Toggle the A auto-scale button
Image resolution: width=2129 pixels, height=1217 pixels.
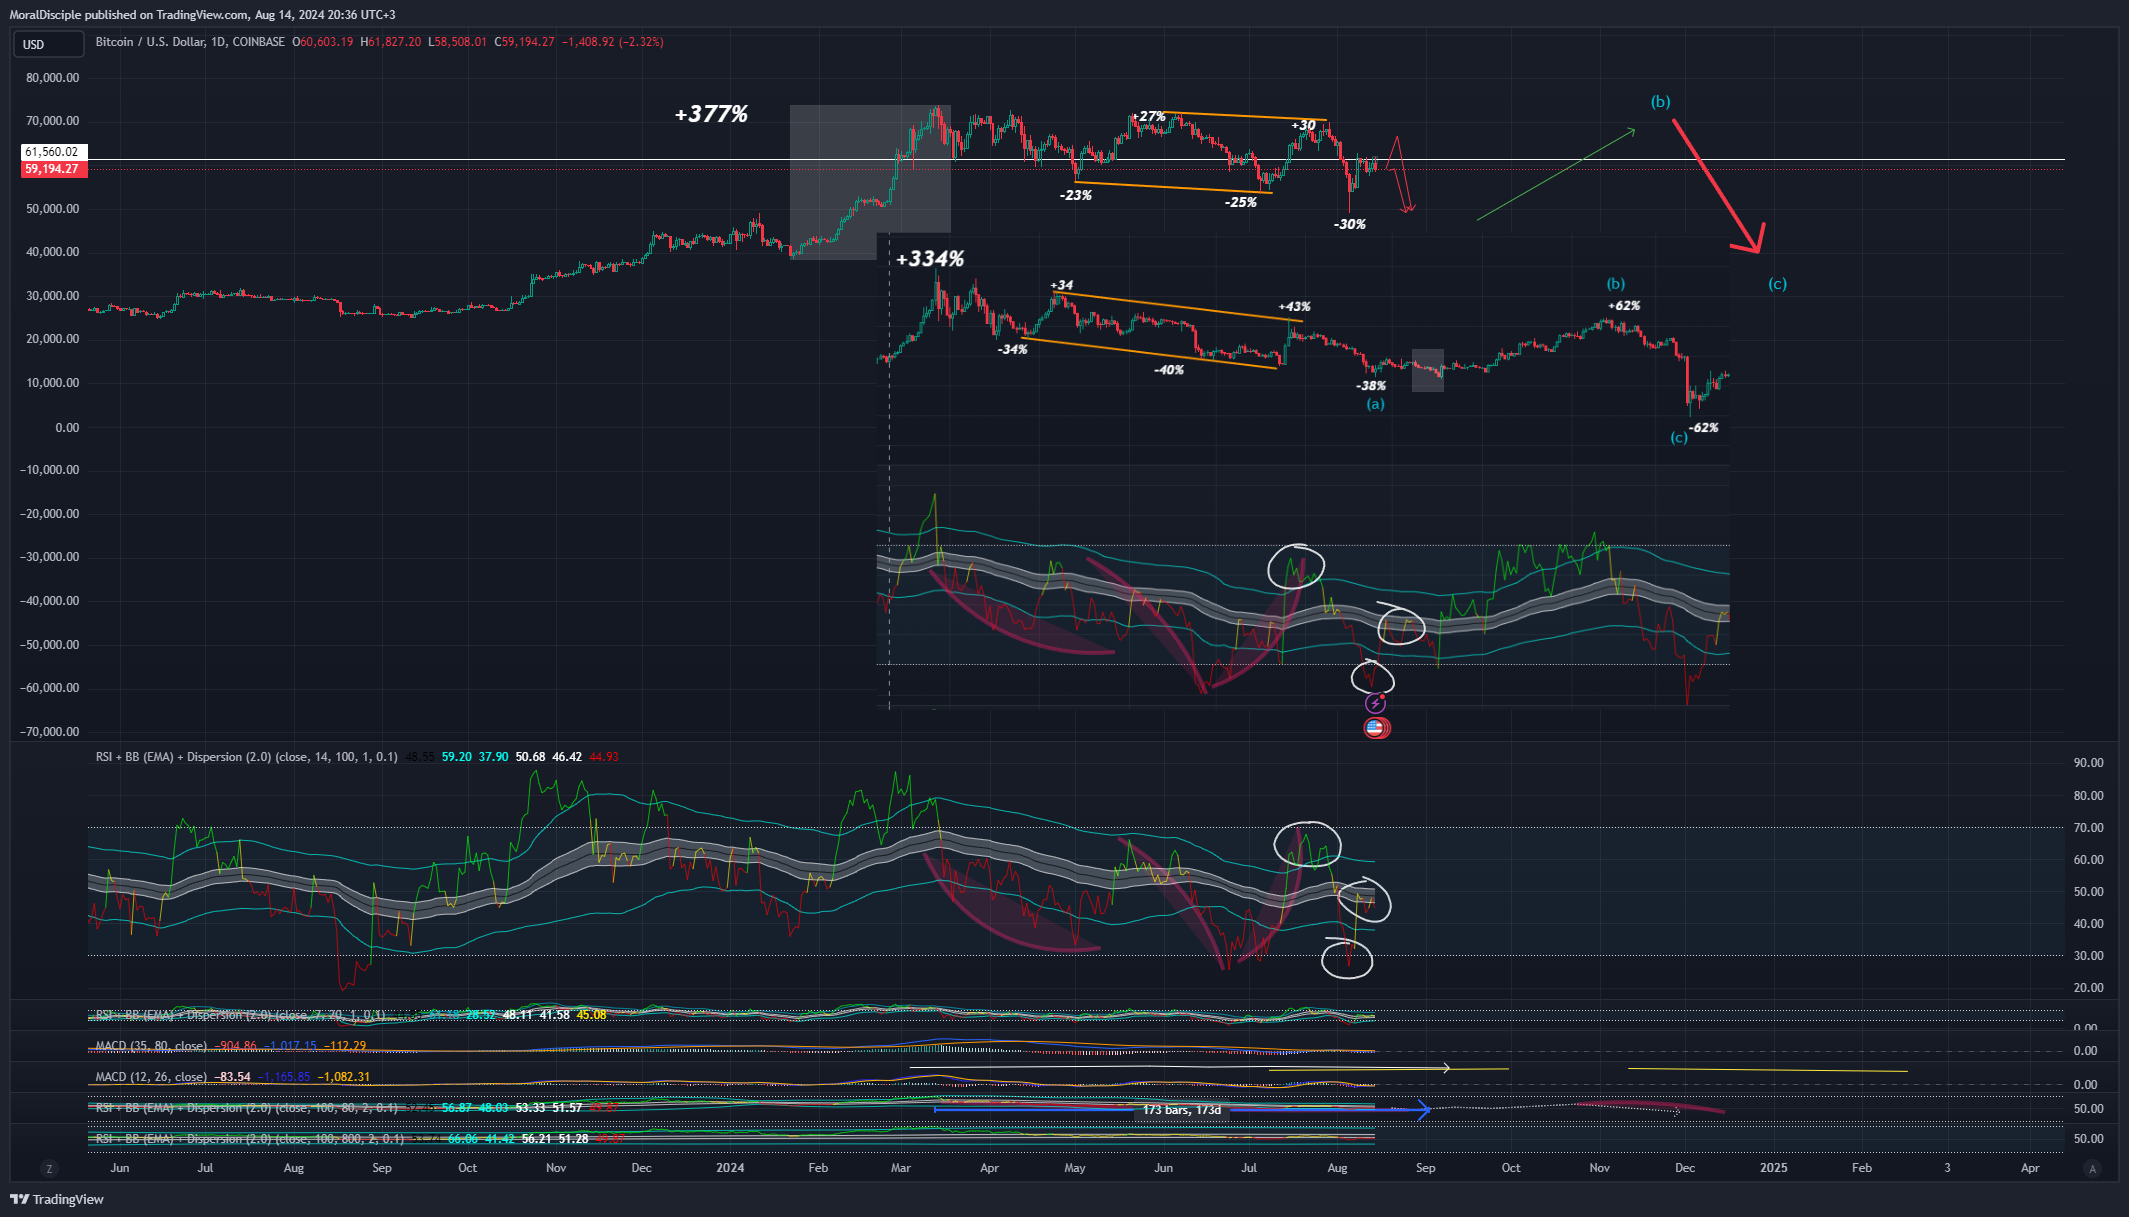click(x=2091, y=1168)
